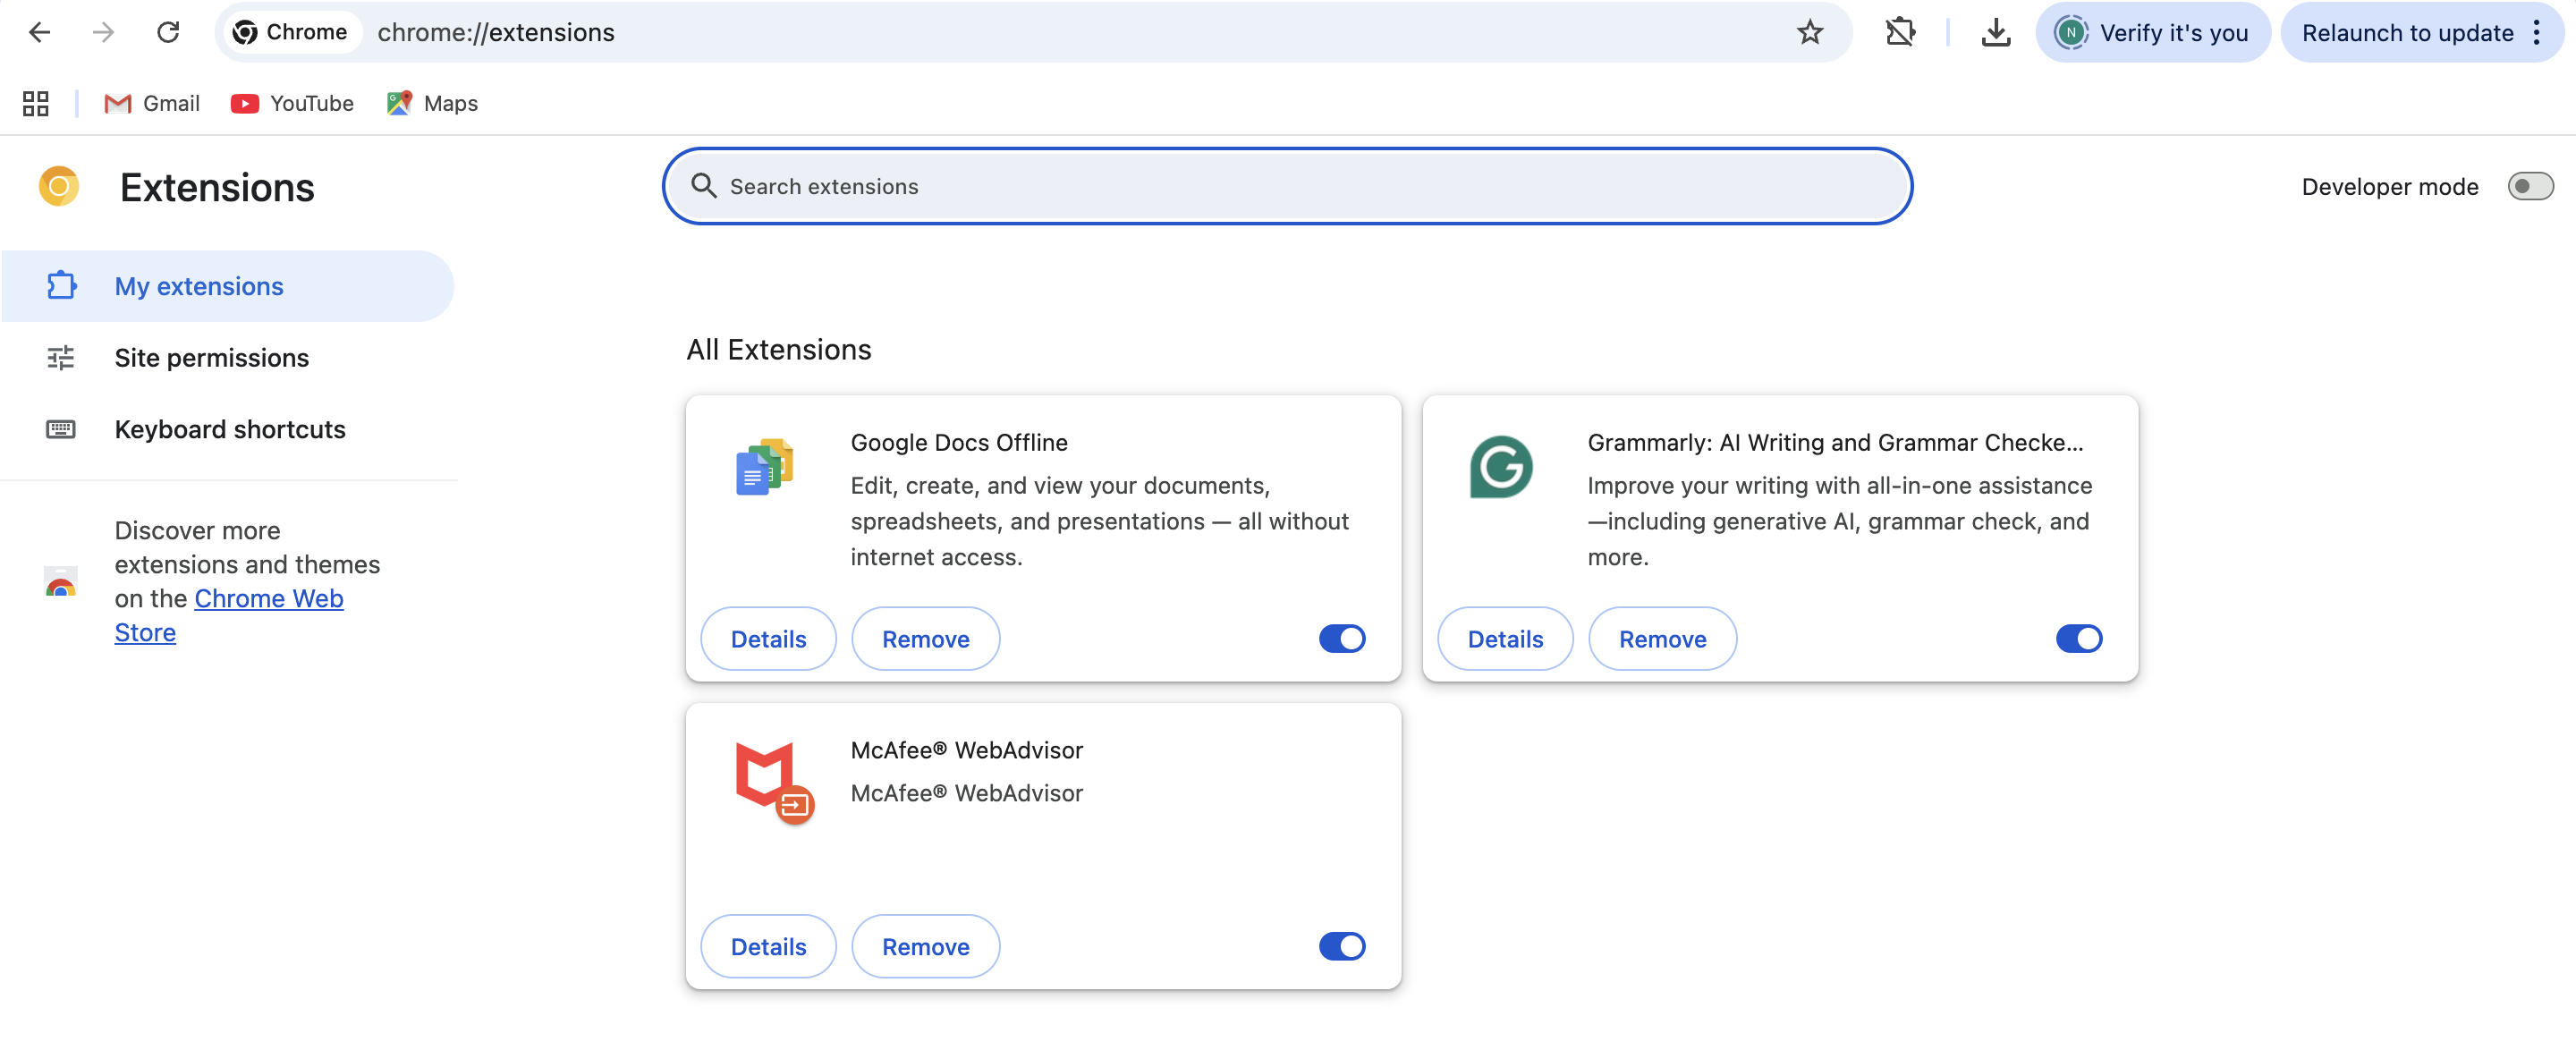Click the McAfee WebAdvisor logo icon
This screenshot has width=2576, height=1050.
click(x=772, y=780)
